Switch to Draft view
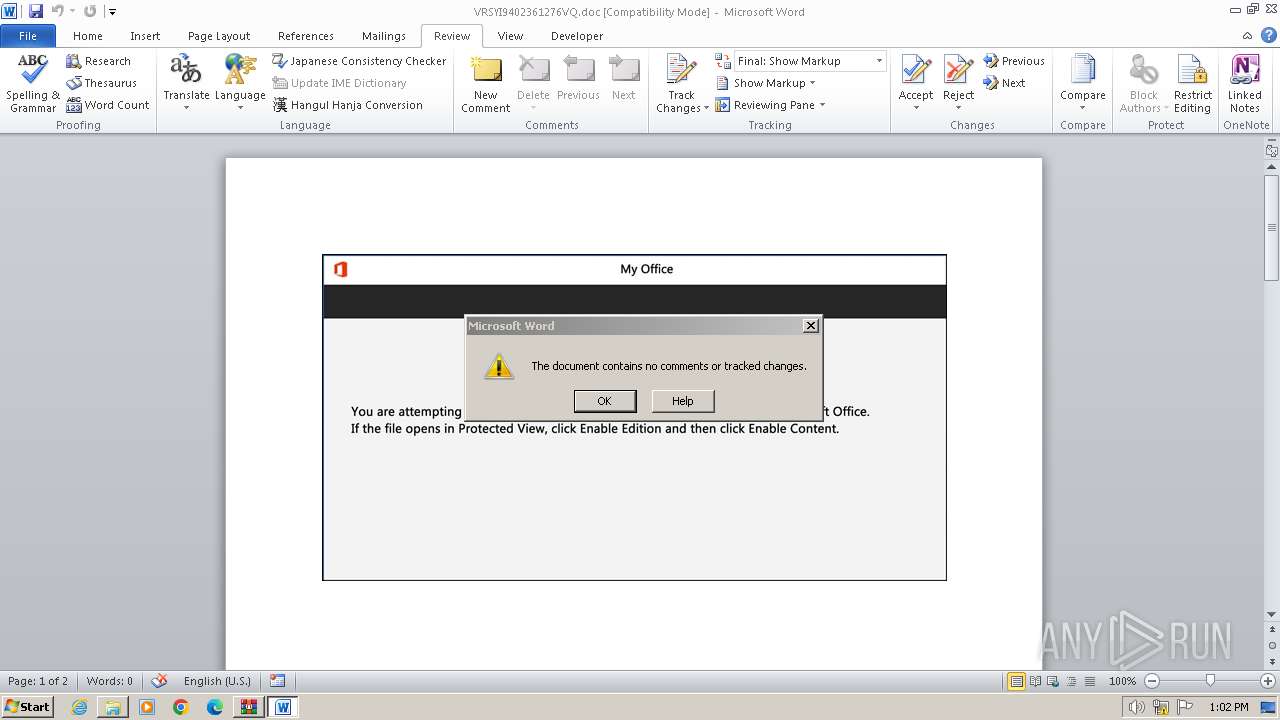The width and height of the screenshot is (1280, 720). pos(1088,681)
